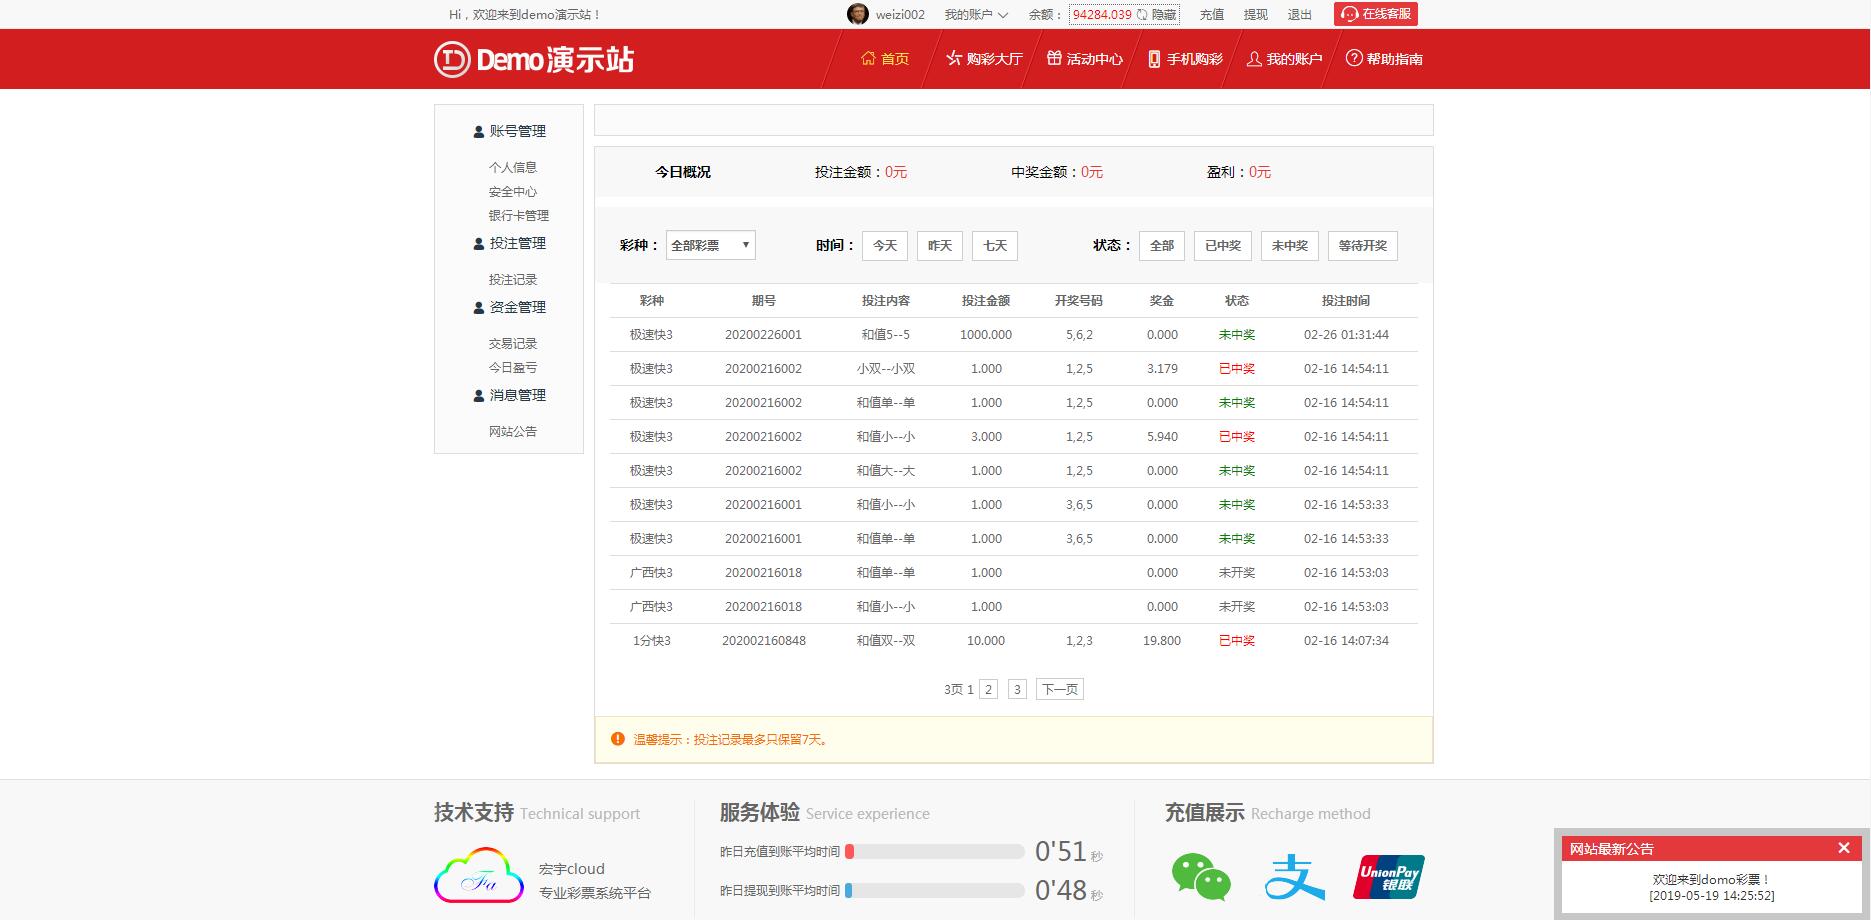Viewport: 1871px width, 920px height.
Task: Click the WeChat pay icon
Action: pyautogui.click(x=1201, y=877)
